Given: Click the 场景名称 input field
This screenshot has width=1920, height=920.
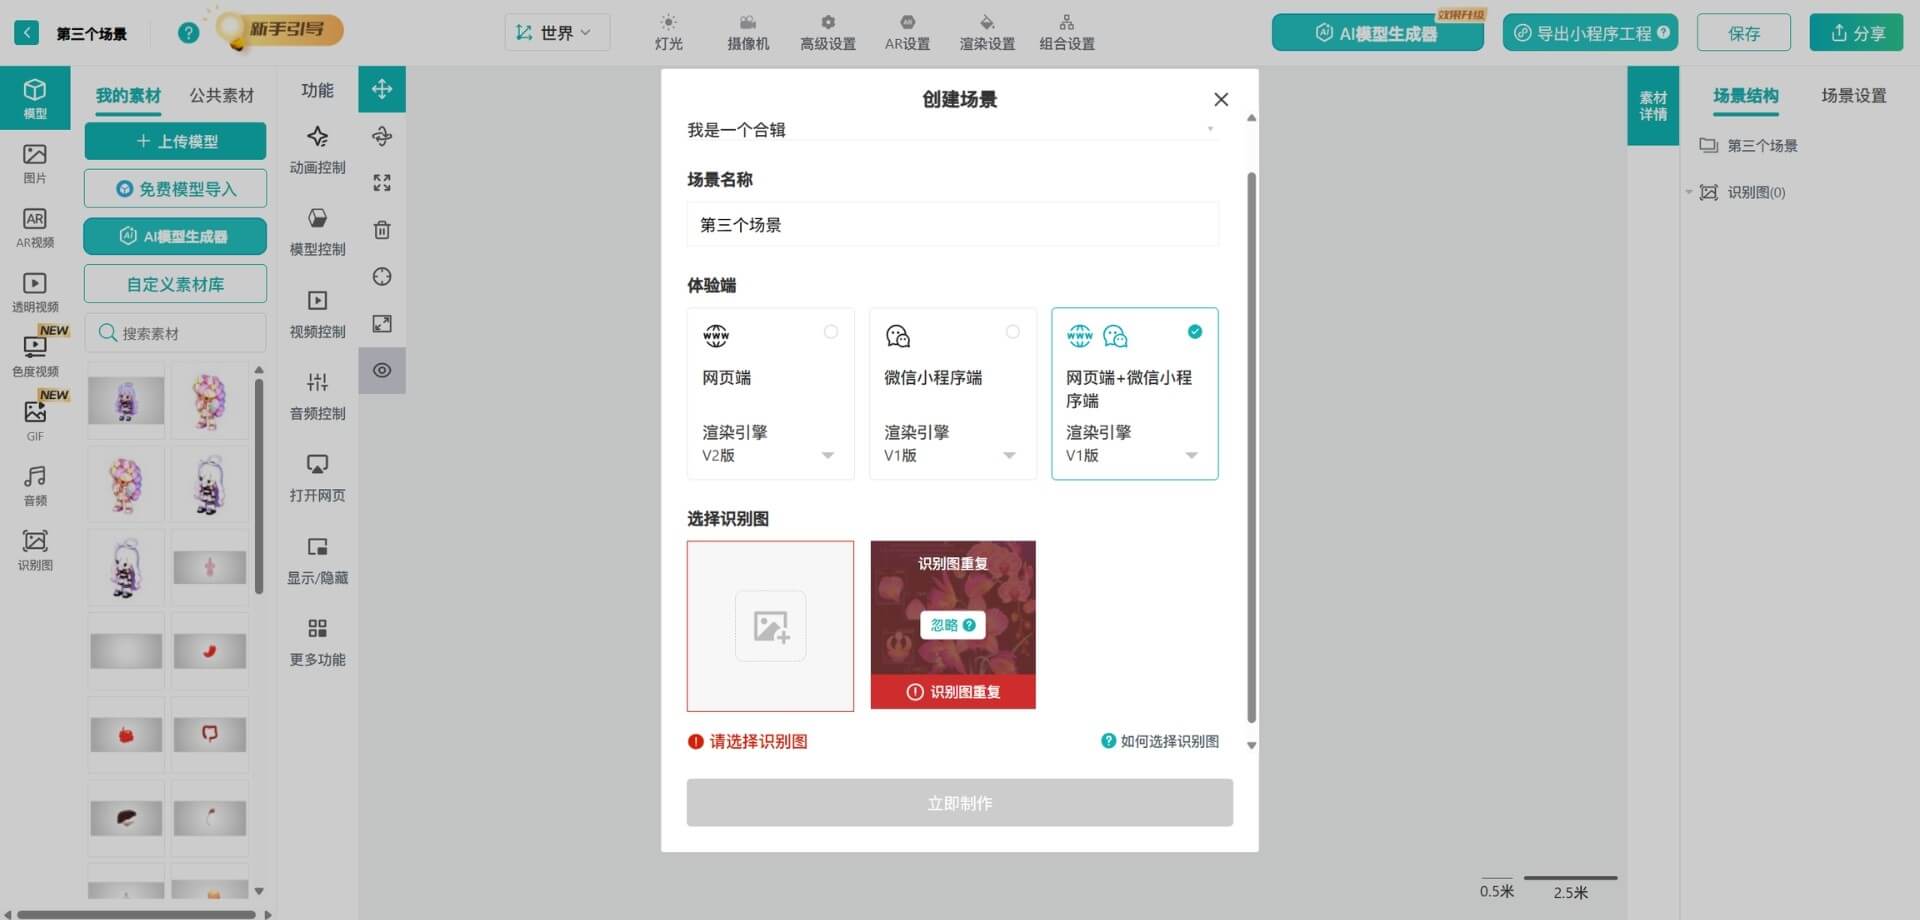Looking at the screenshot, I should 952,224.
